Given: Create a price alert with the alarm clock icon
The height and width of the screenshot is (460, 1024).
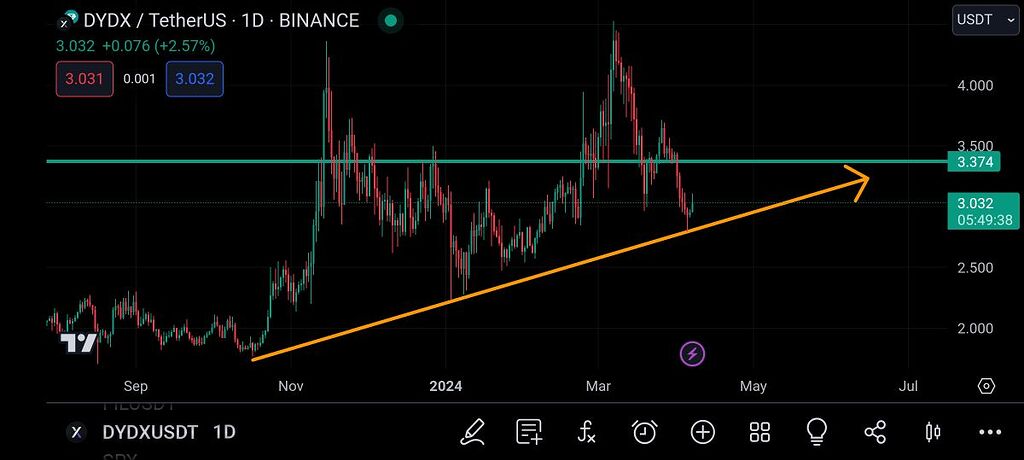Looking at the screenshot, I should 645,432.
